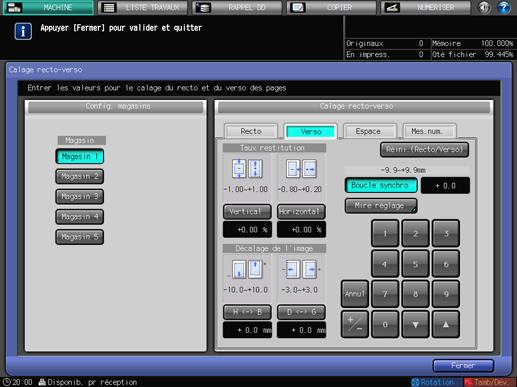Screen dimensions: 517x387
Task: Click the clock icon showing 20:00
Action: [7, 382]
